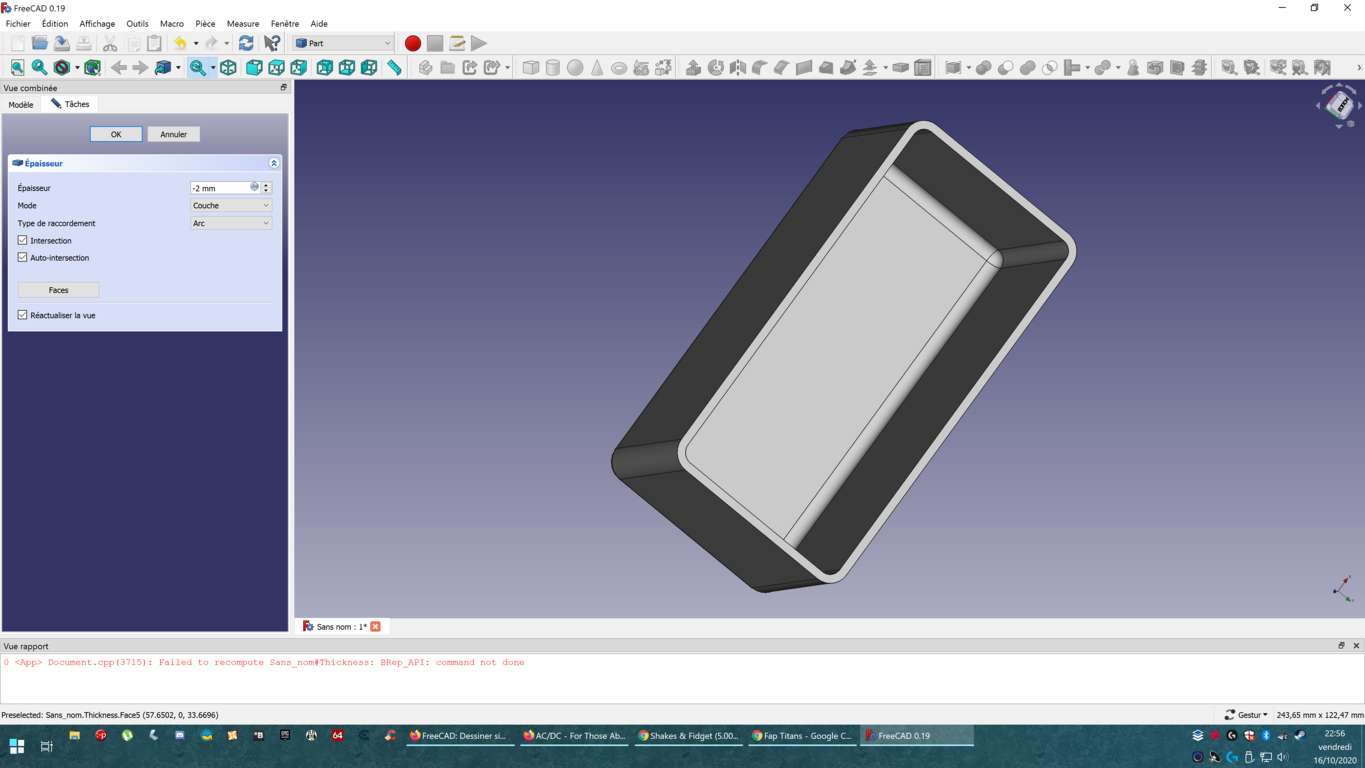Open Type de raccordement Arc dropdown

[x=231, y=223]
